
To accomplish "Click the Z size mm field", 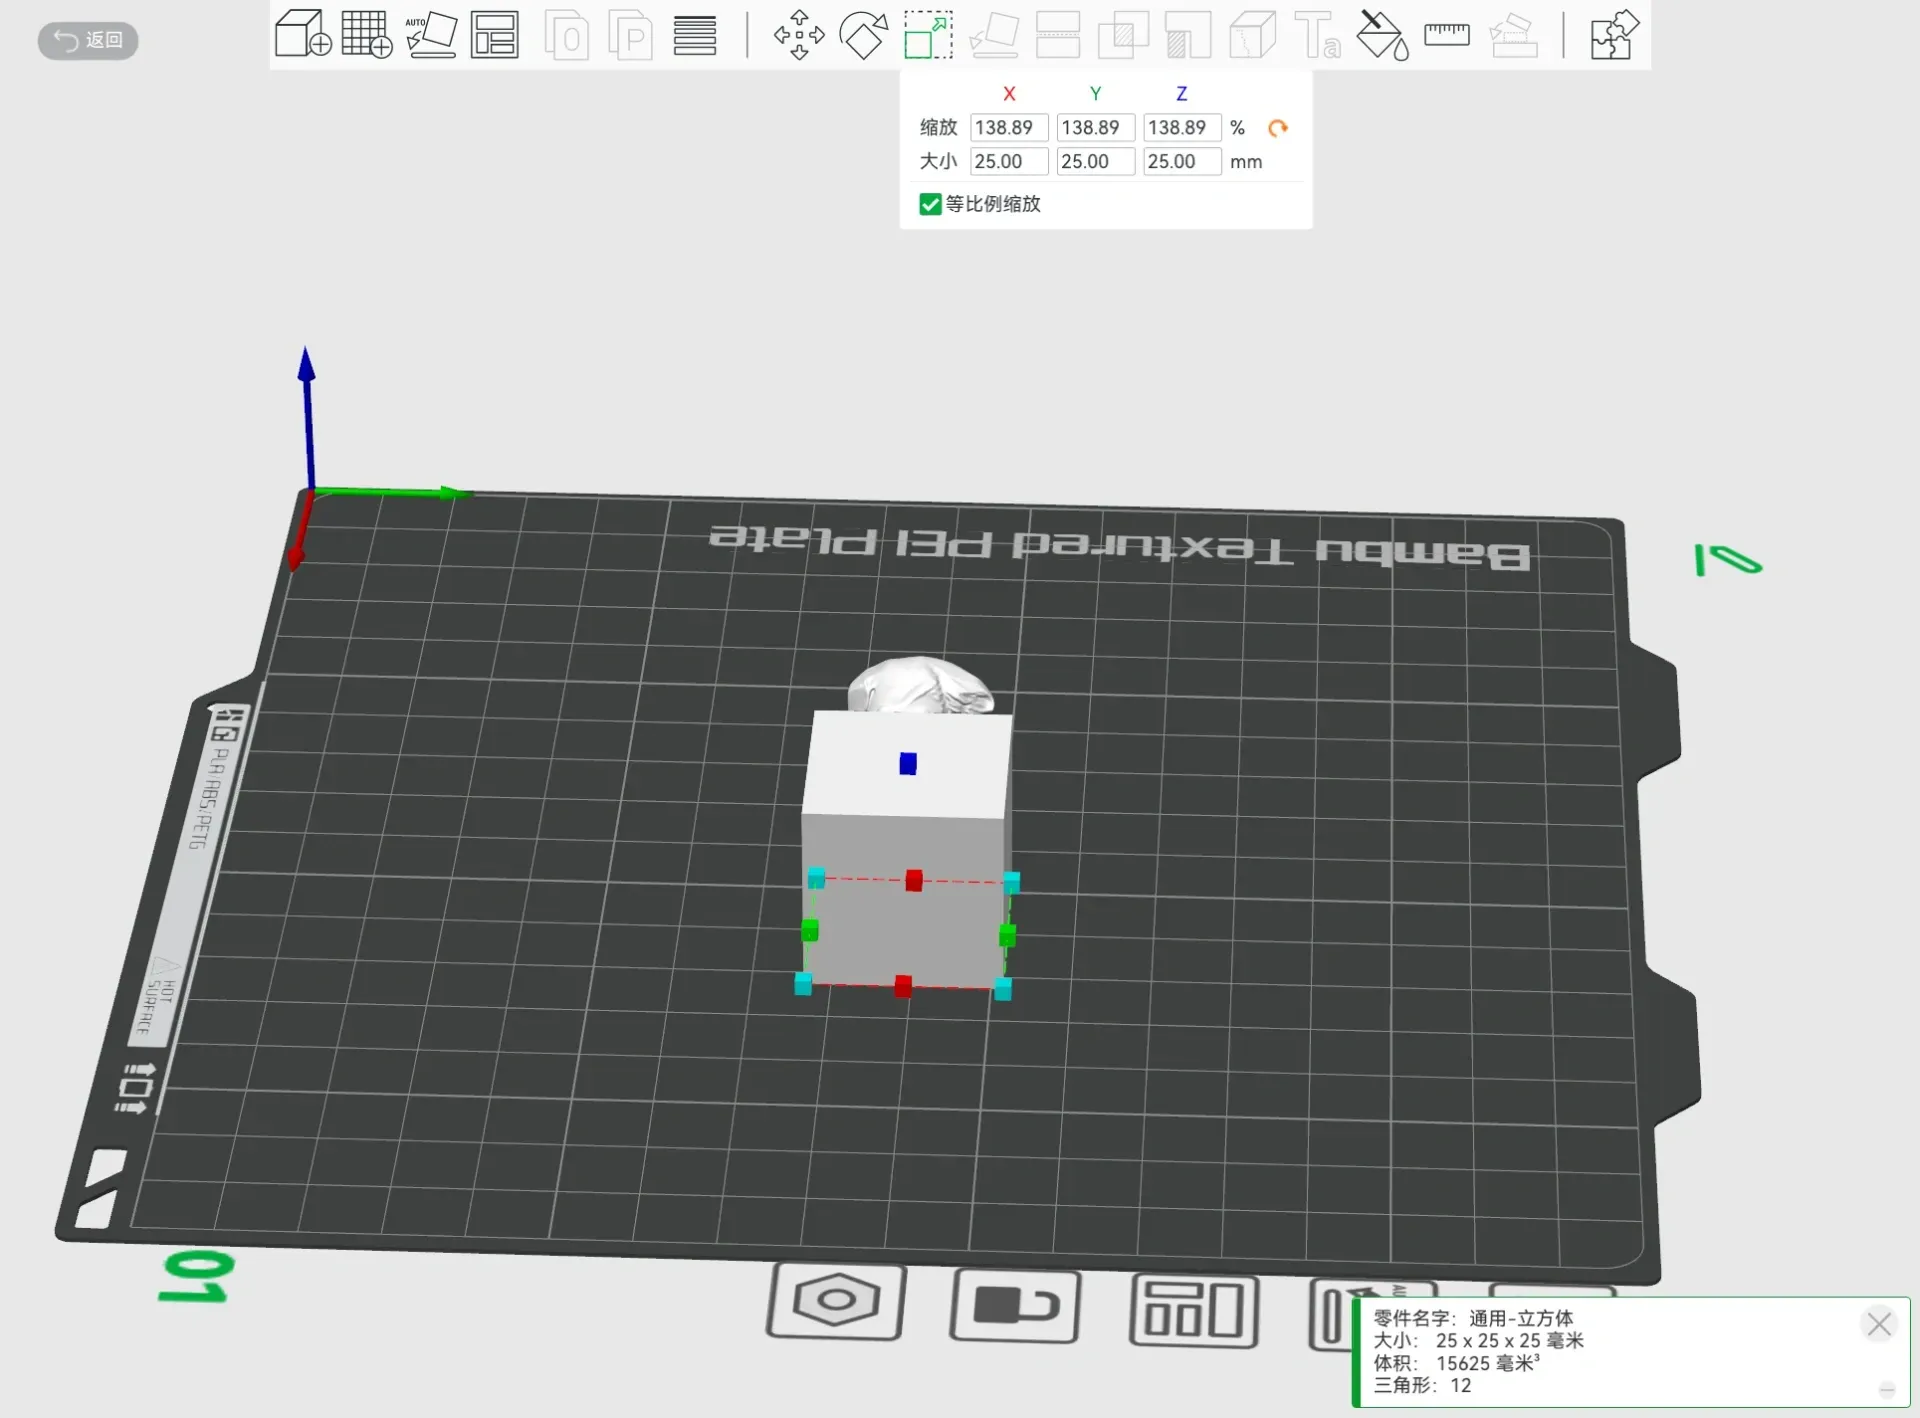I will click(1181, 162).
